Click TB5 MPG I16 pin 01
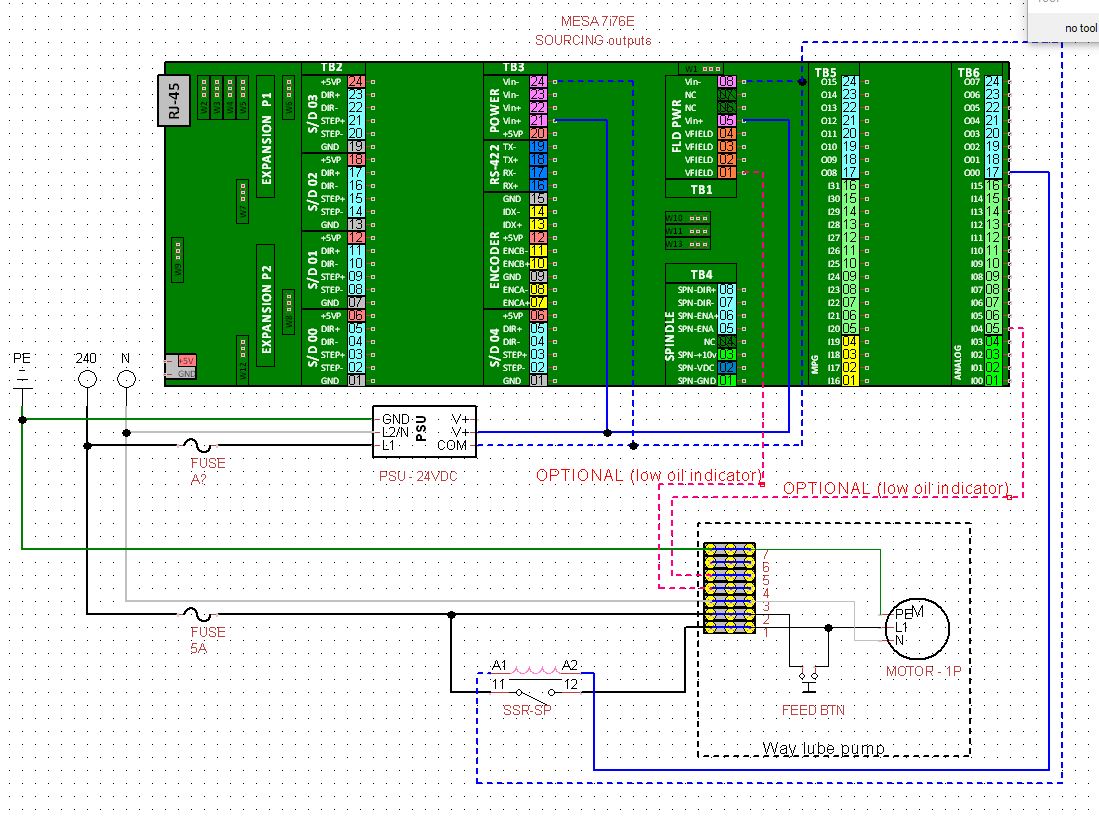 click(849, 381)
